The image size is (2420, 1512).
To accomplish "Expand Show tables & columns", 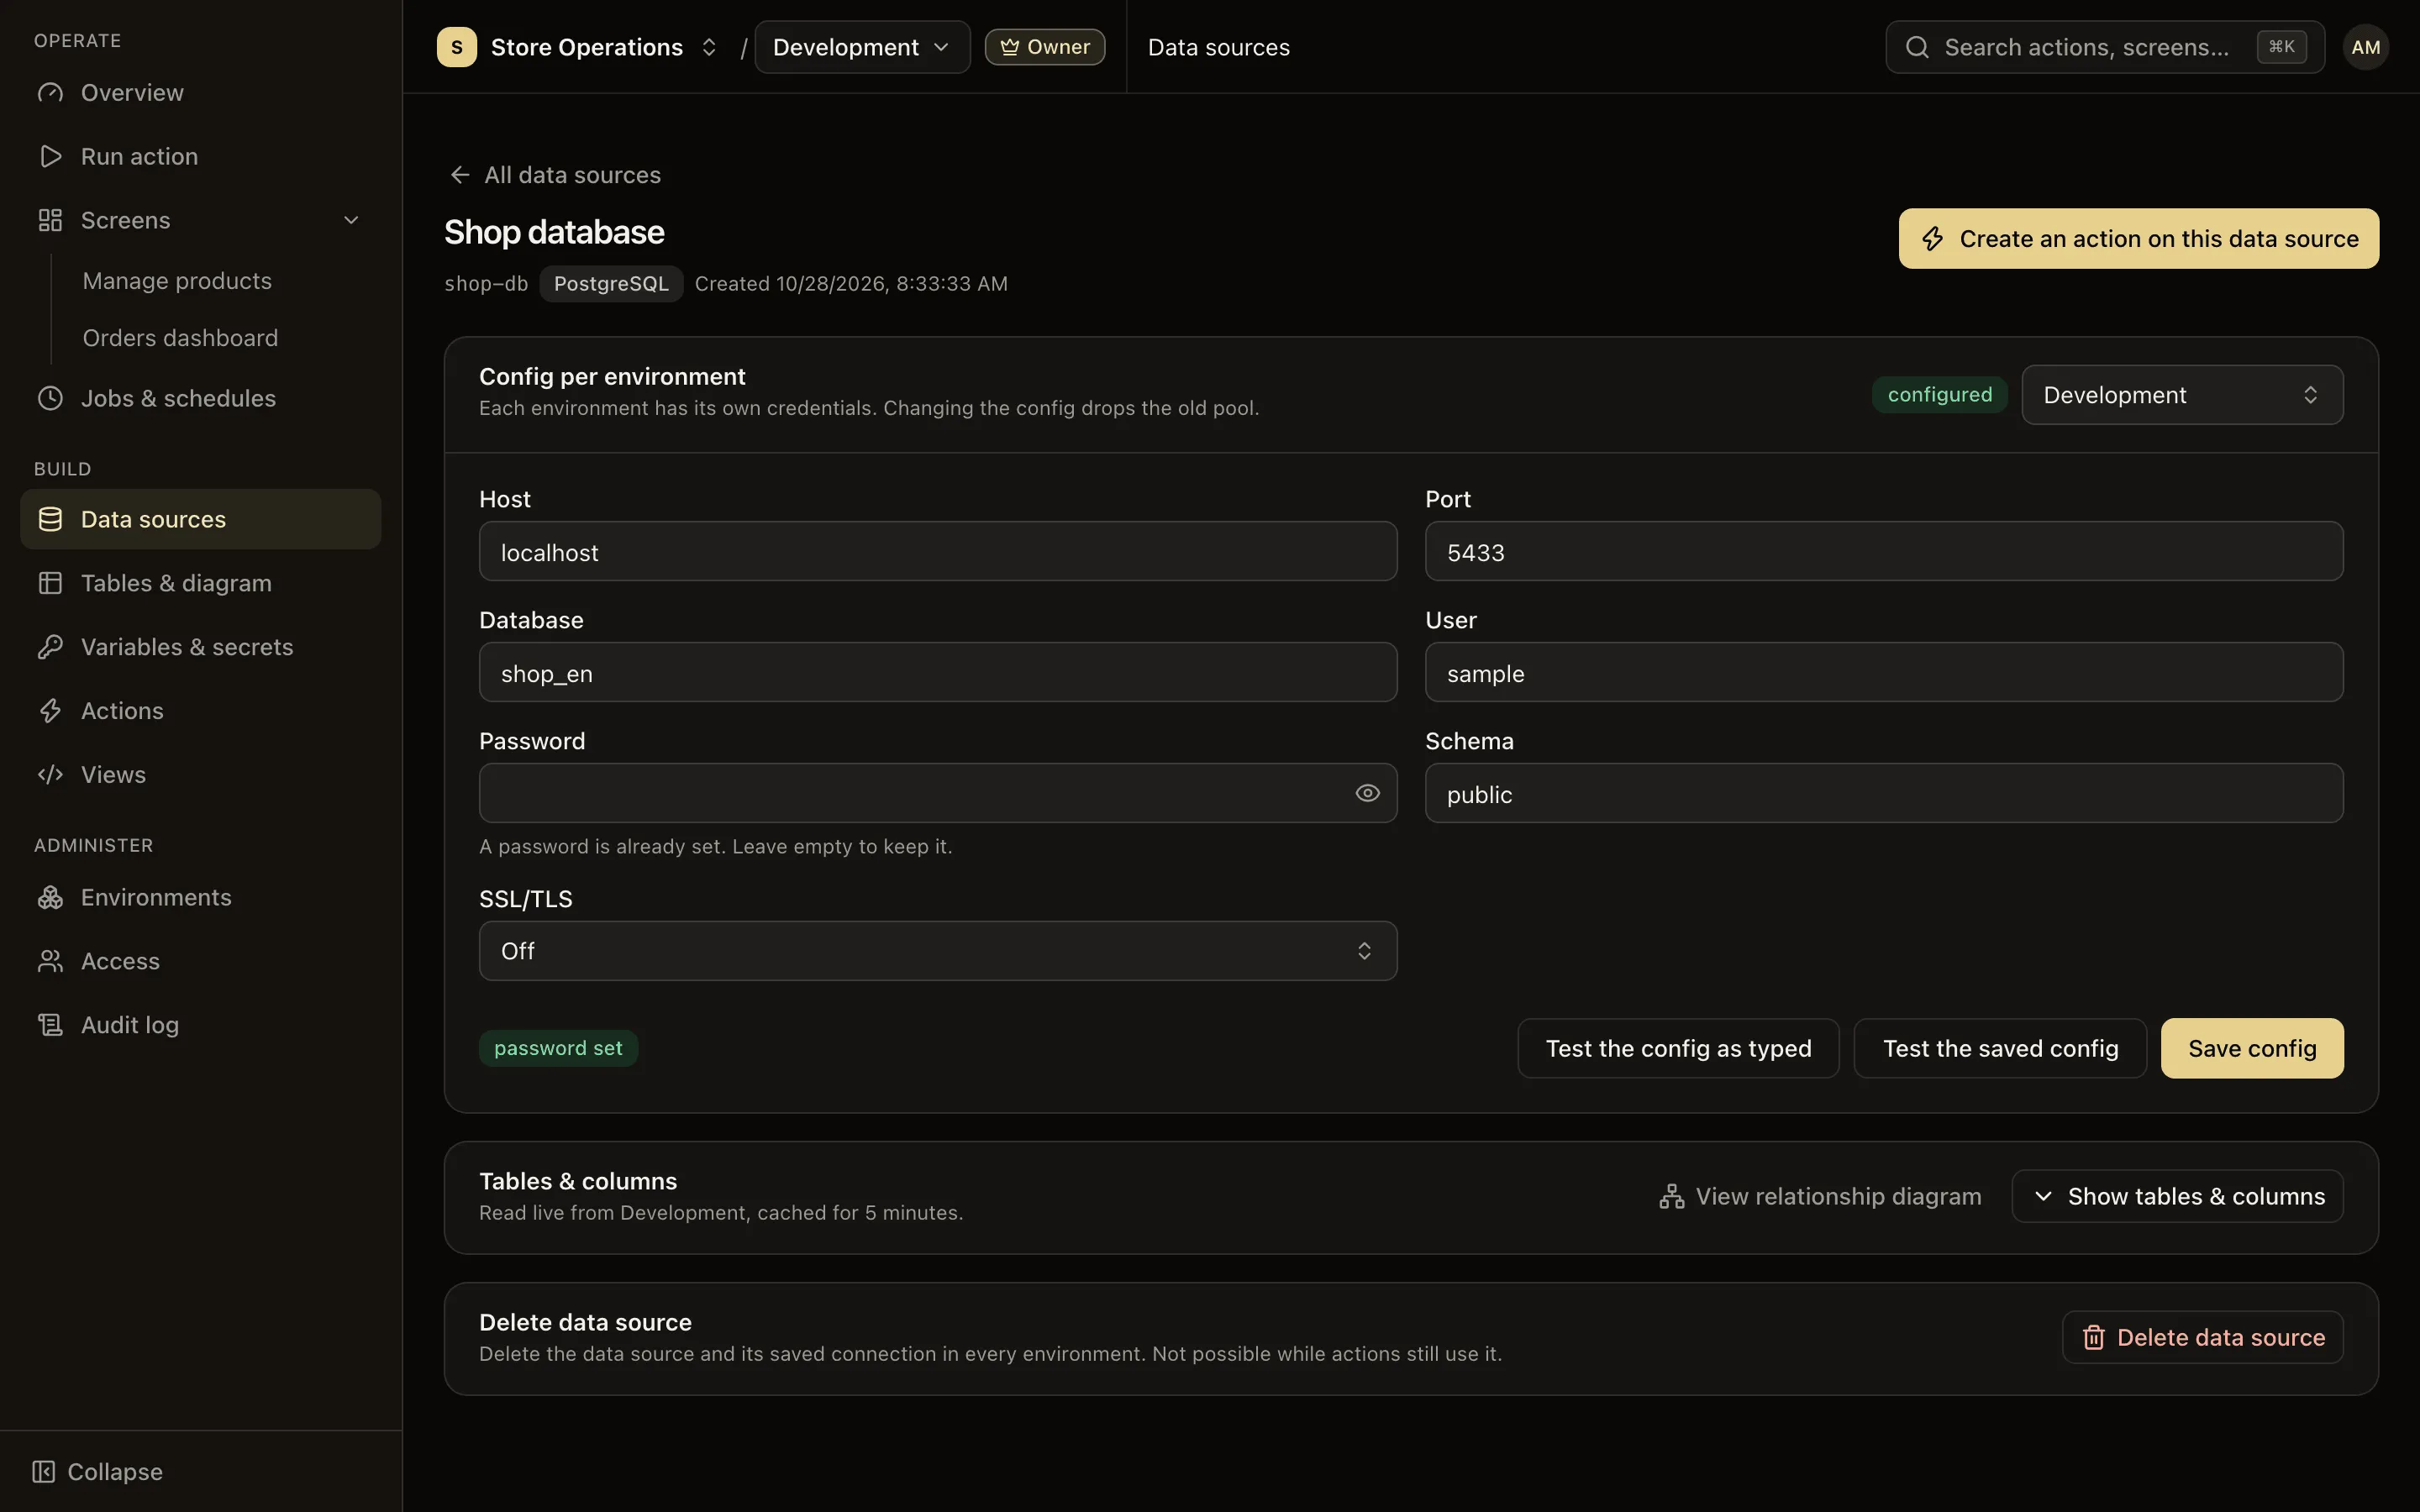I will (x=2178, y=1196).
